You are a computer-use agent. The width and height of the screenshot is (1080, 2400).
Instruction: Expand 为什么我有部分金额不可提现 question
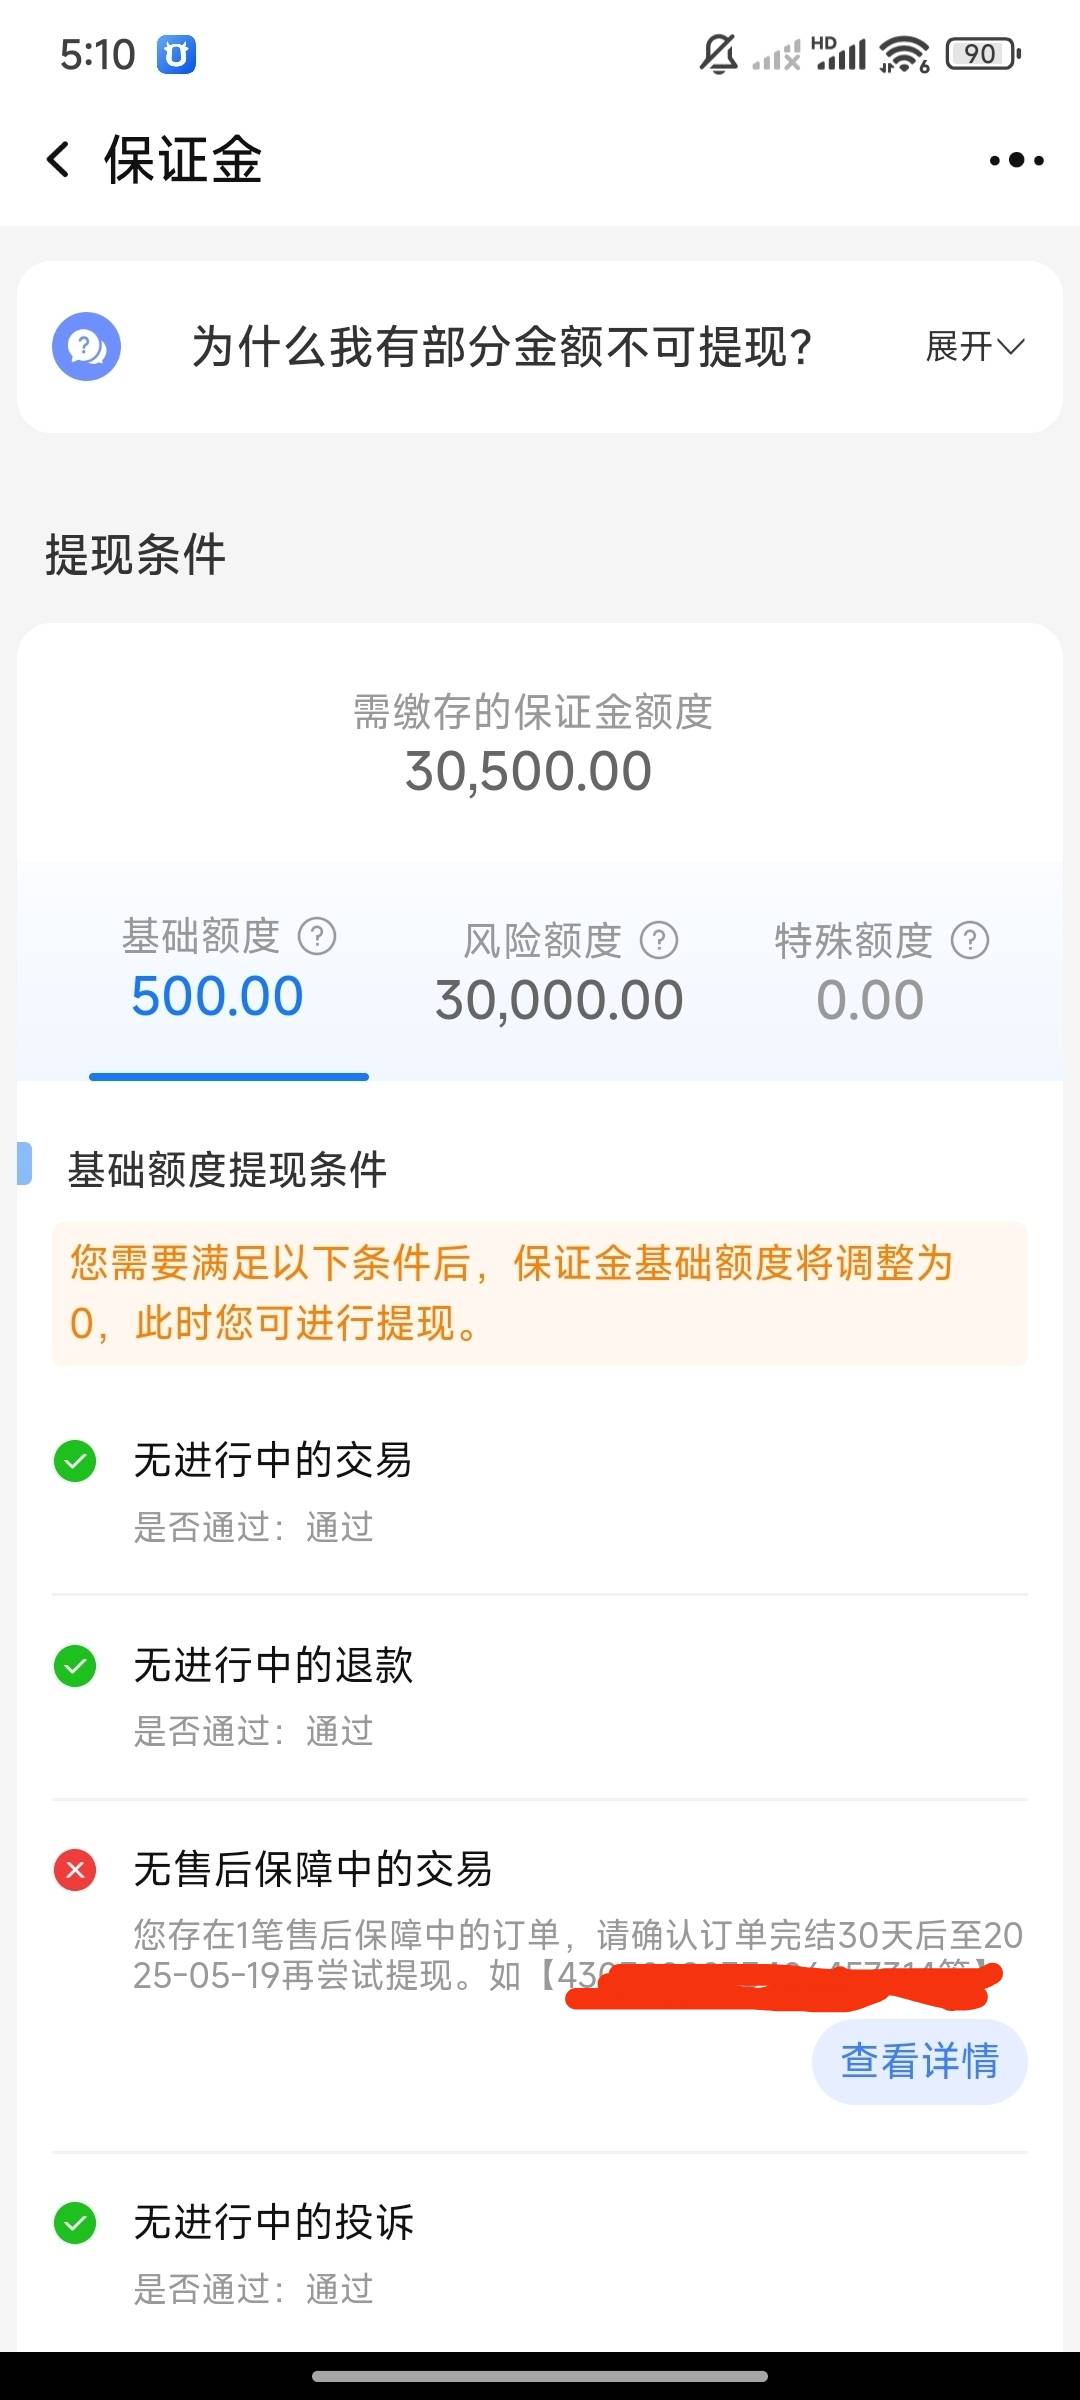coord(502,347)
